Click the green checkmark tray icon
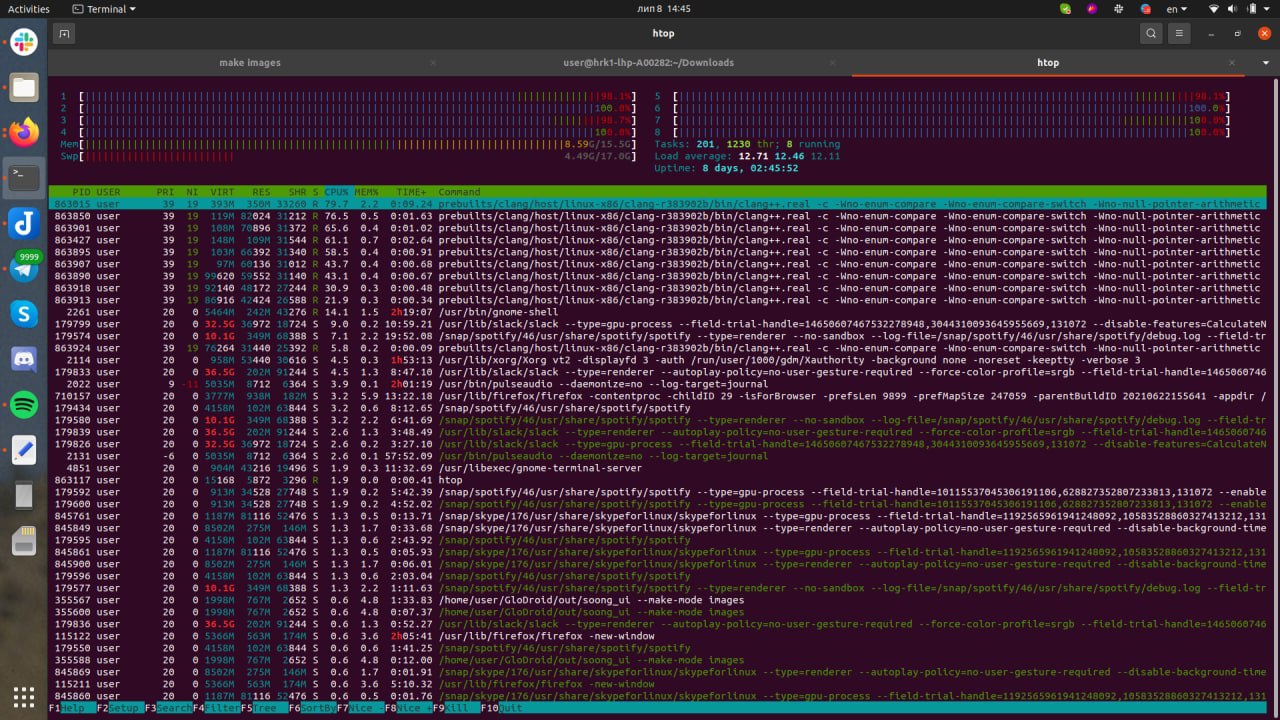1280x720 pixels. coord(1065,8)
